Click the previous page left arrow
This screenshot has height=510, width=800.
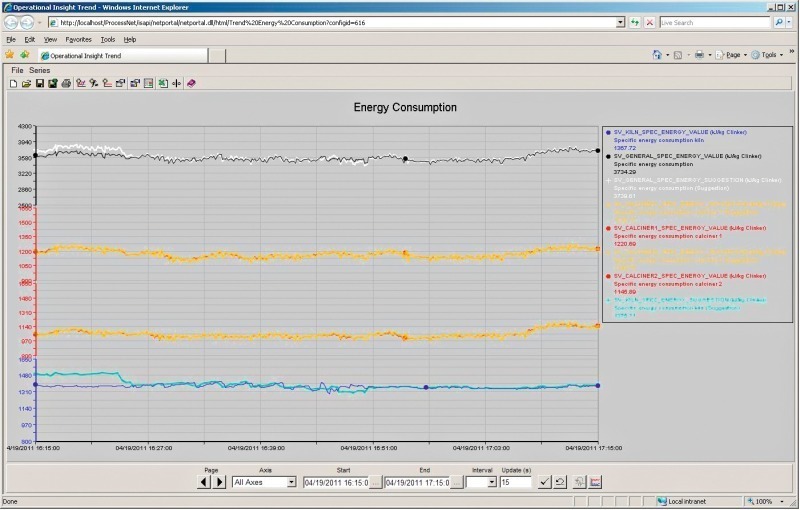click(x=204, y=482)
